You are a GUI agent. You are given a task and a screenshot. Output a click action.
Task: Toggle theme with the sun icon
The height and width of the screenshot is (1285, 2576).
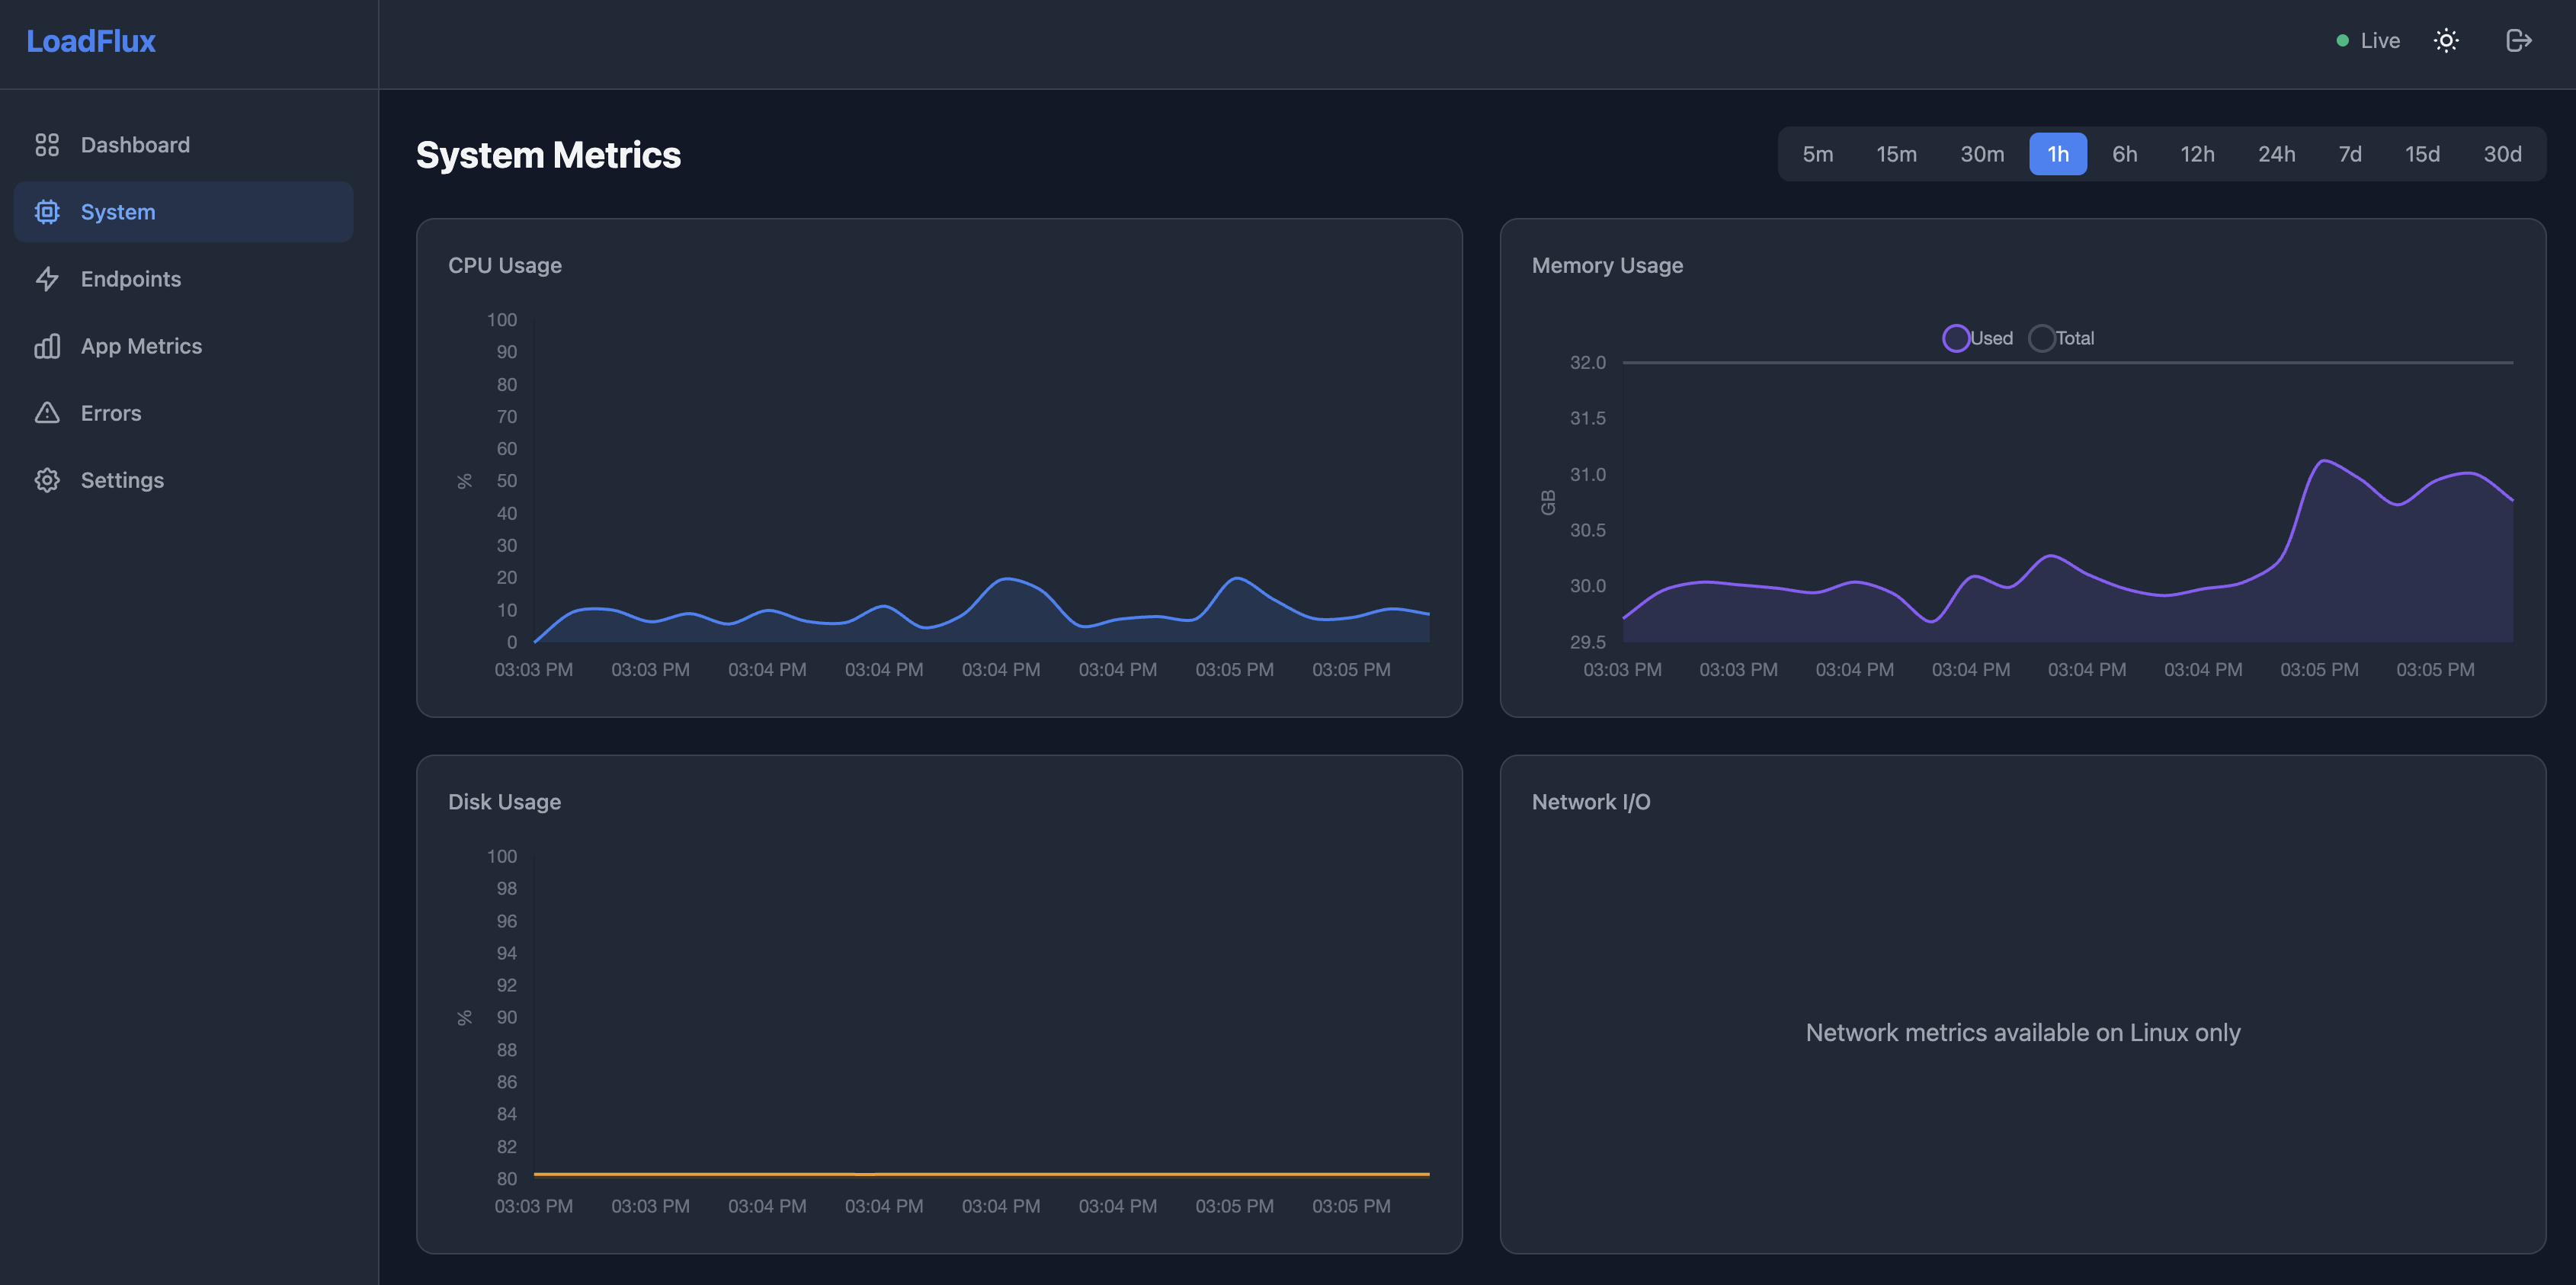[2447, 40]
